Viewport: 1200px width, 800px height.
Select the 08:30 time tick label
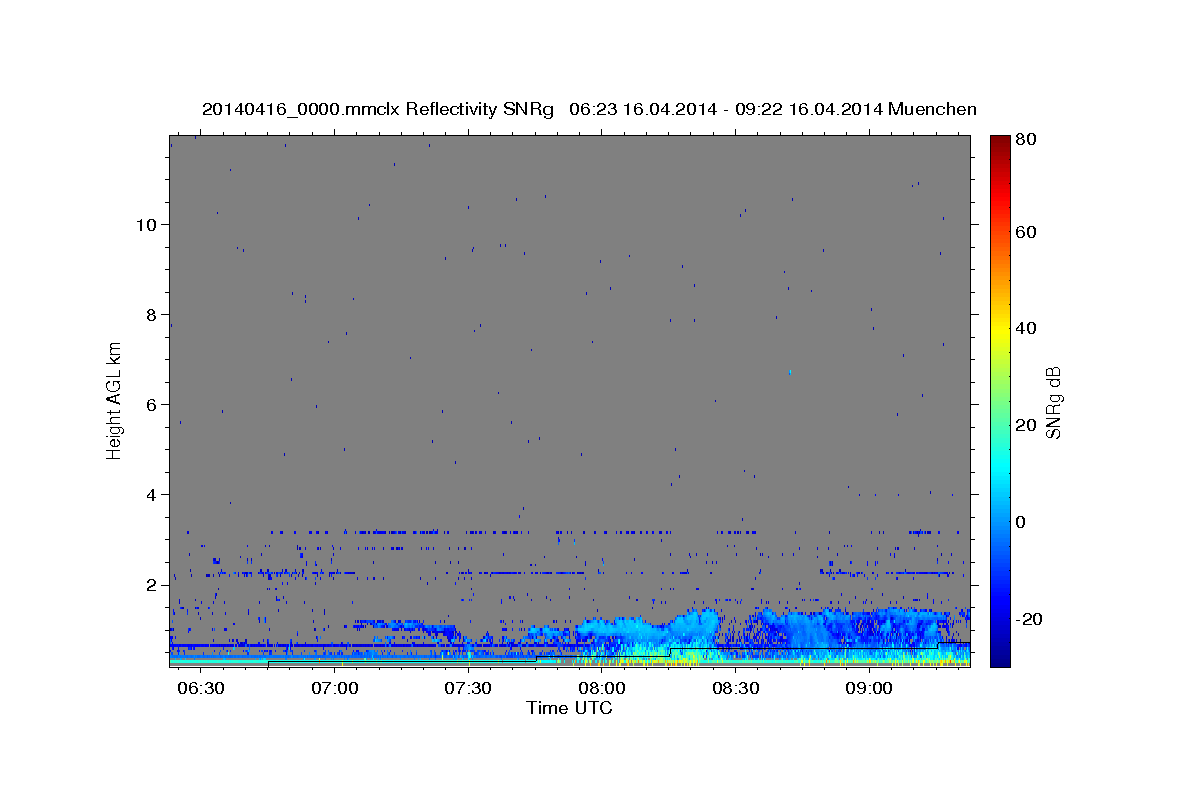point(735,688)
